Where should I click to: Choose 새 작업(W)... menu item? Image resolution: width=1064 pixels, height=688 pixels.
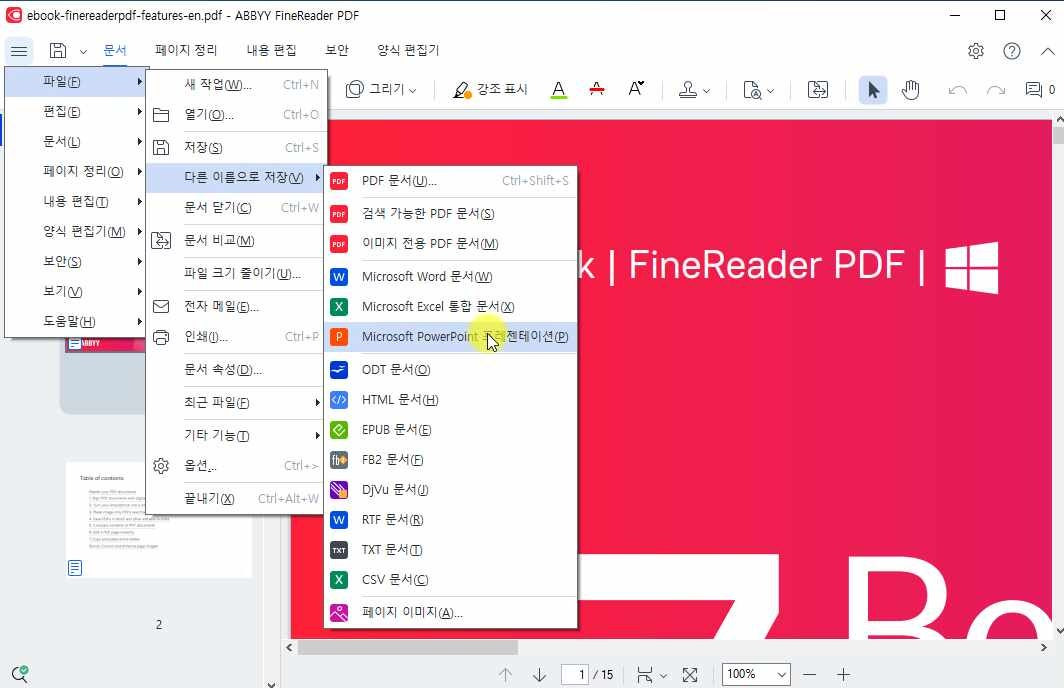click(x=235, y=85)
